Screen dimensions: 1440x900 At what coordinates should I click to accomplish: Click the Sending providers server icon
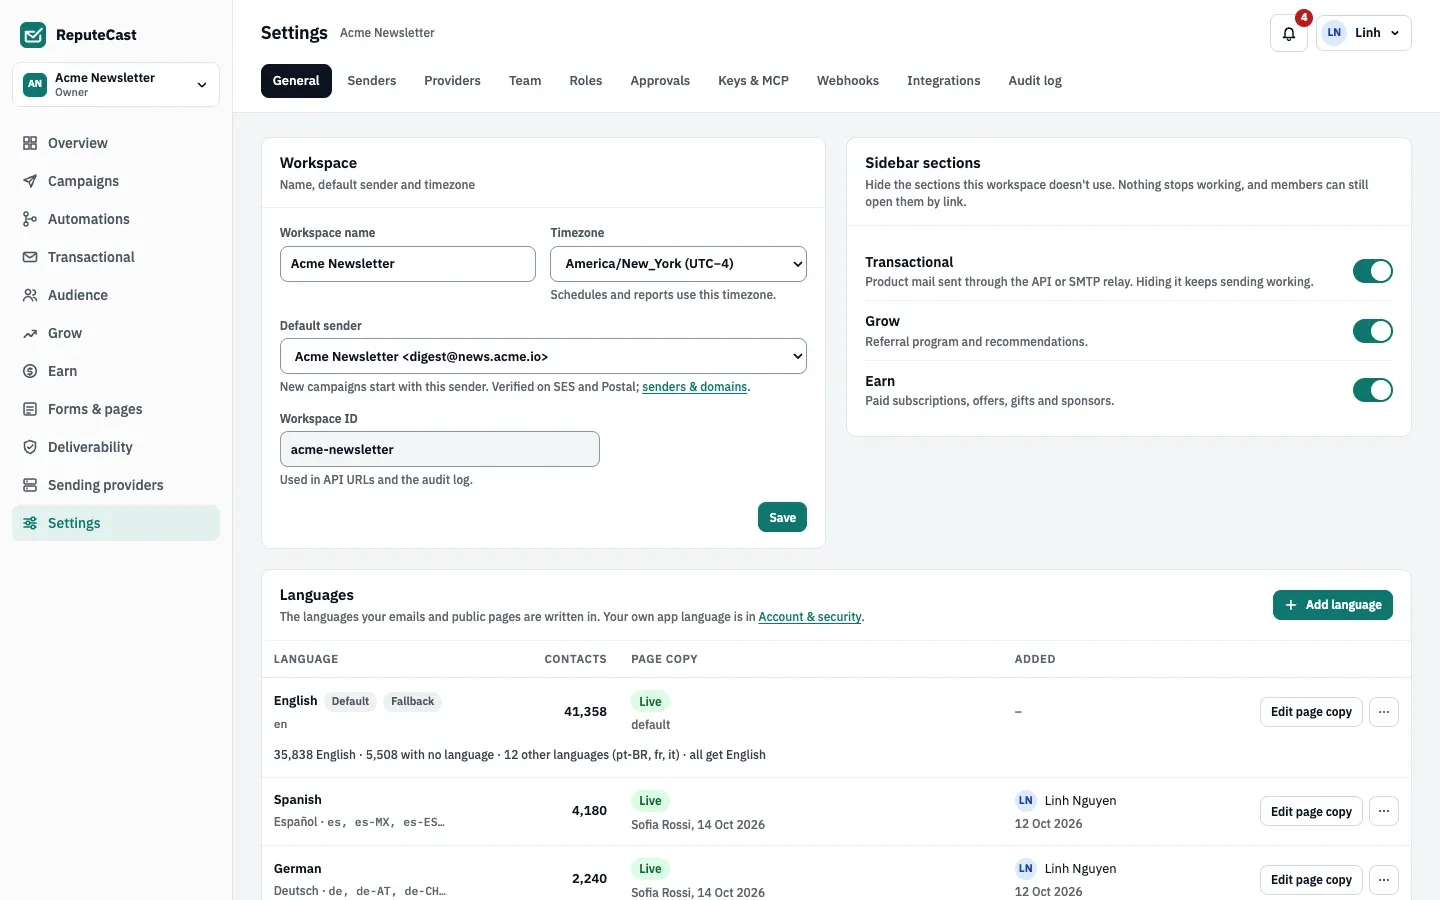pos(30,485)
